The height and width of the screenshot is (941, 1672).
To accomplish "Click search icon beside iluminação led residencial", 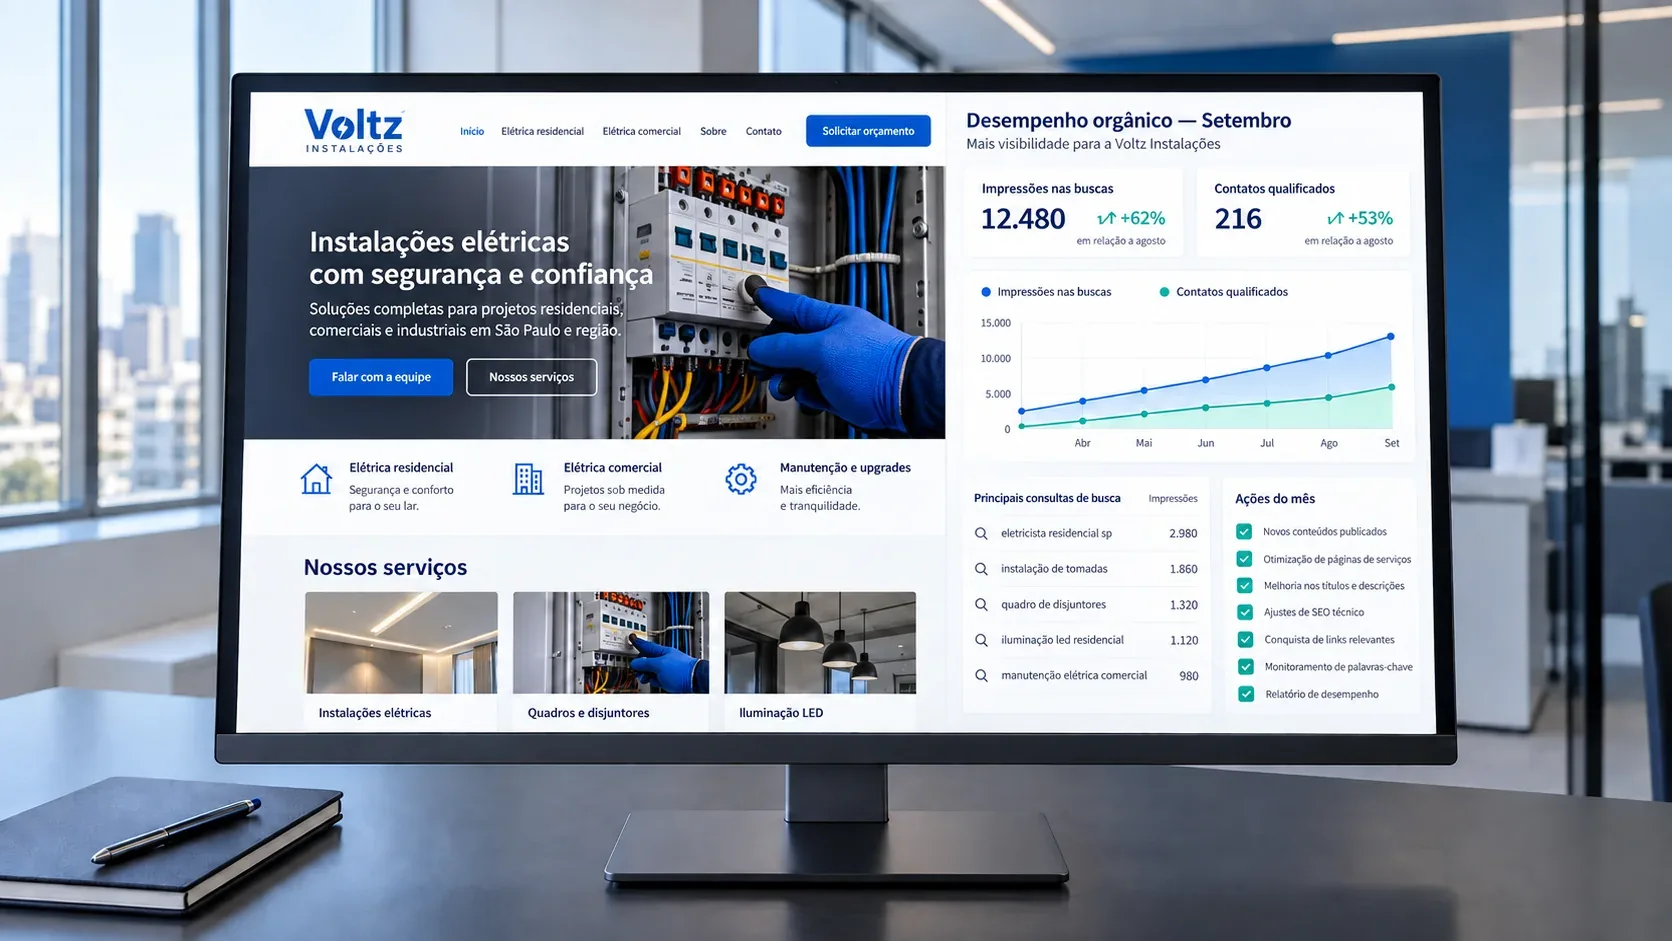I will click(x=981, y=640).
